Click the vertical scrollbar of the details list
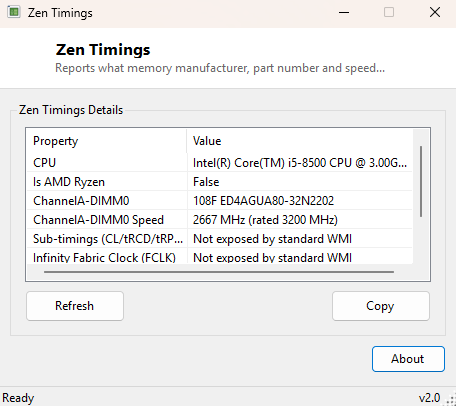This screenshot has width=456, height=406. 421,181
